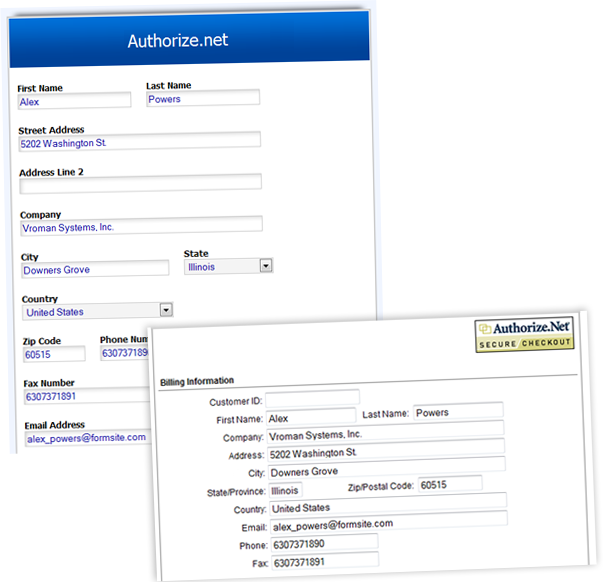The width and height of the screenshot is (606, 582).
Task: Click the empty Address Line 2 field
Action: (x=141, y=184)
